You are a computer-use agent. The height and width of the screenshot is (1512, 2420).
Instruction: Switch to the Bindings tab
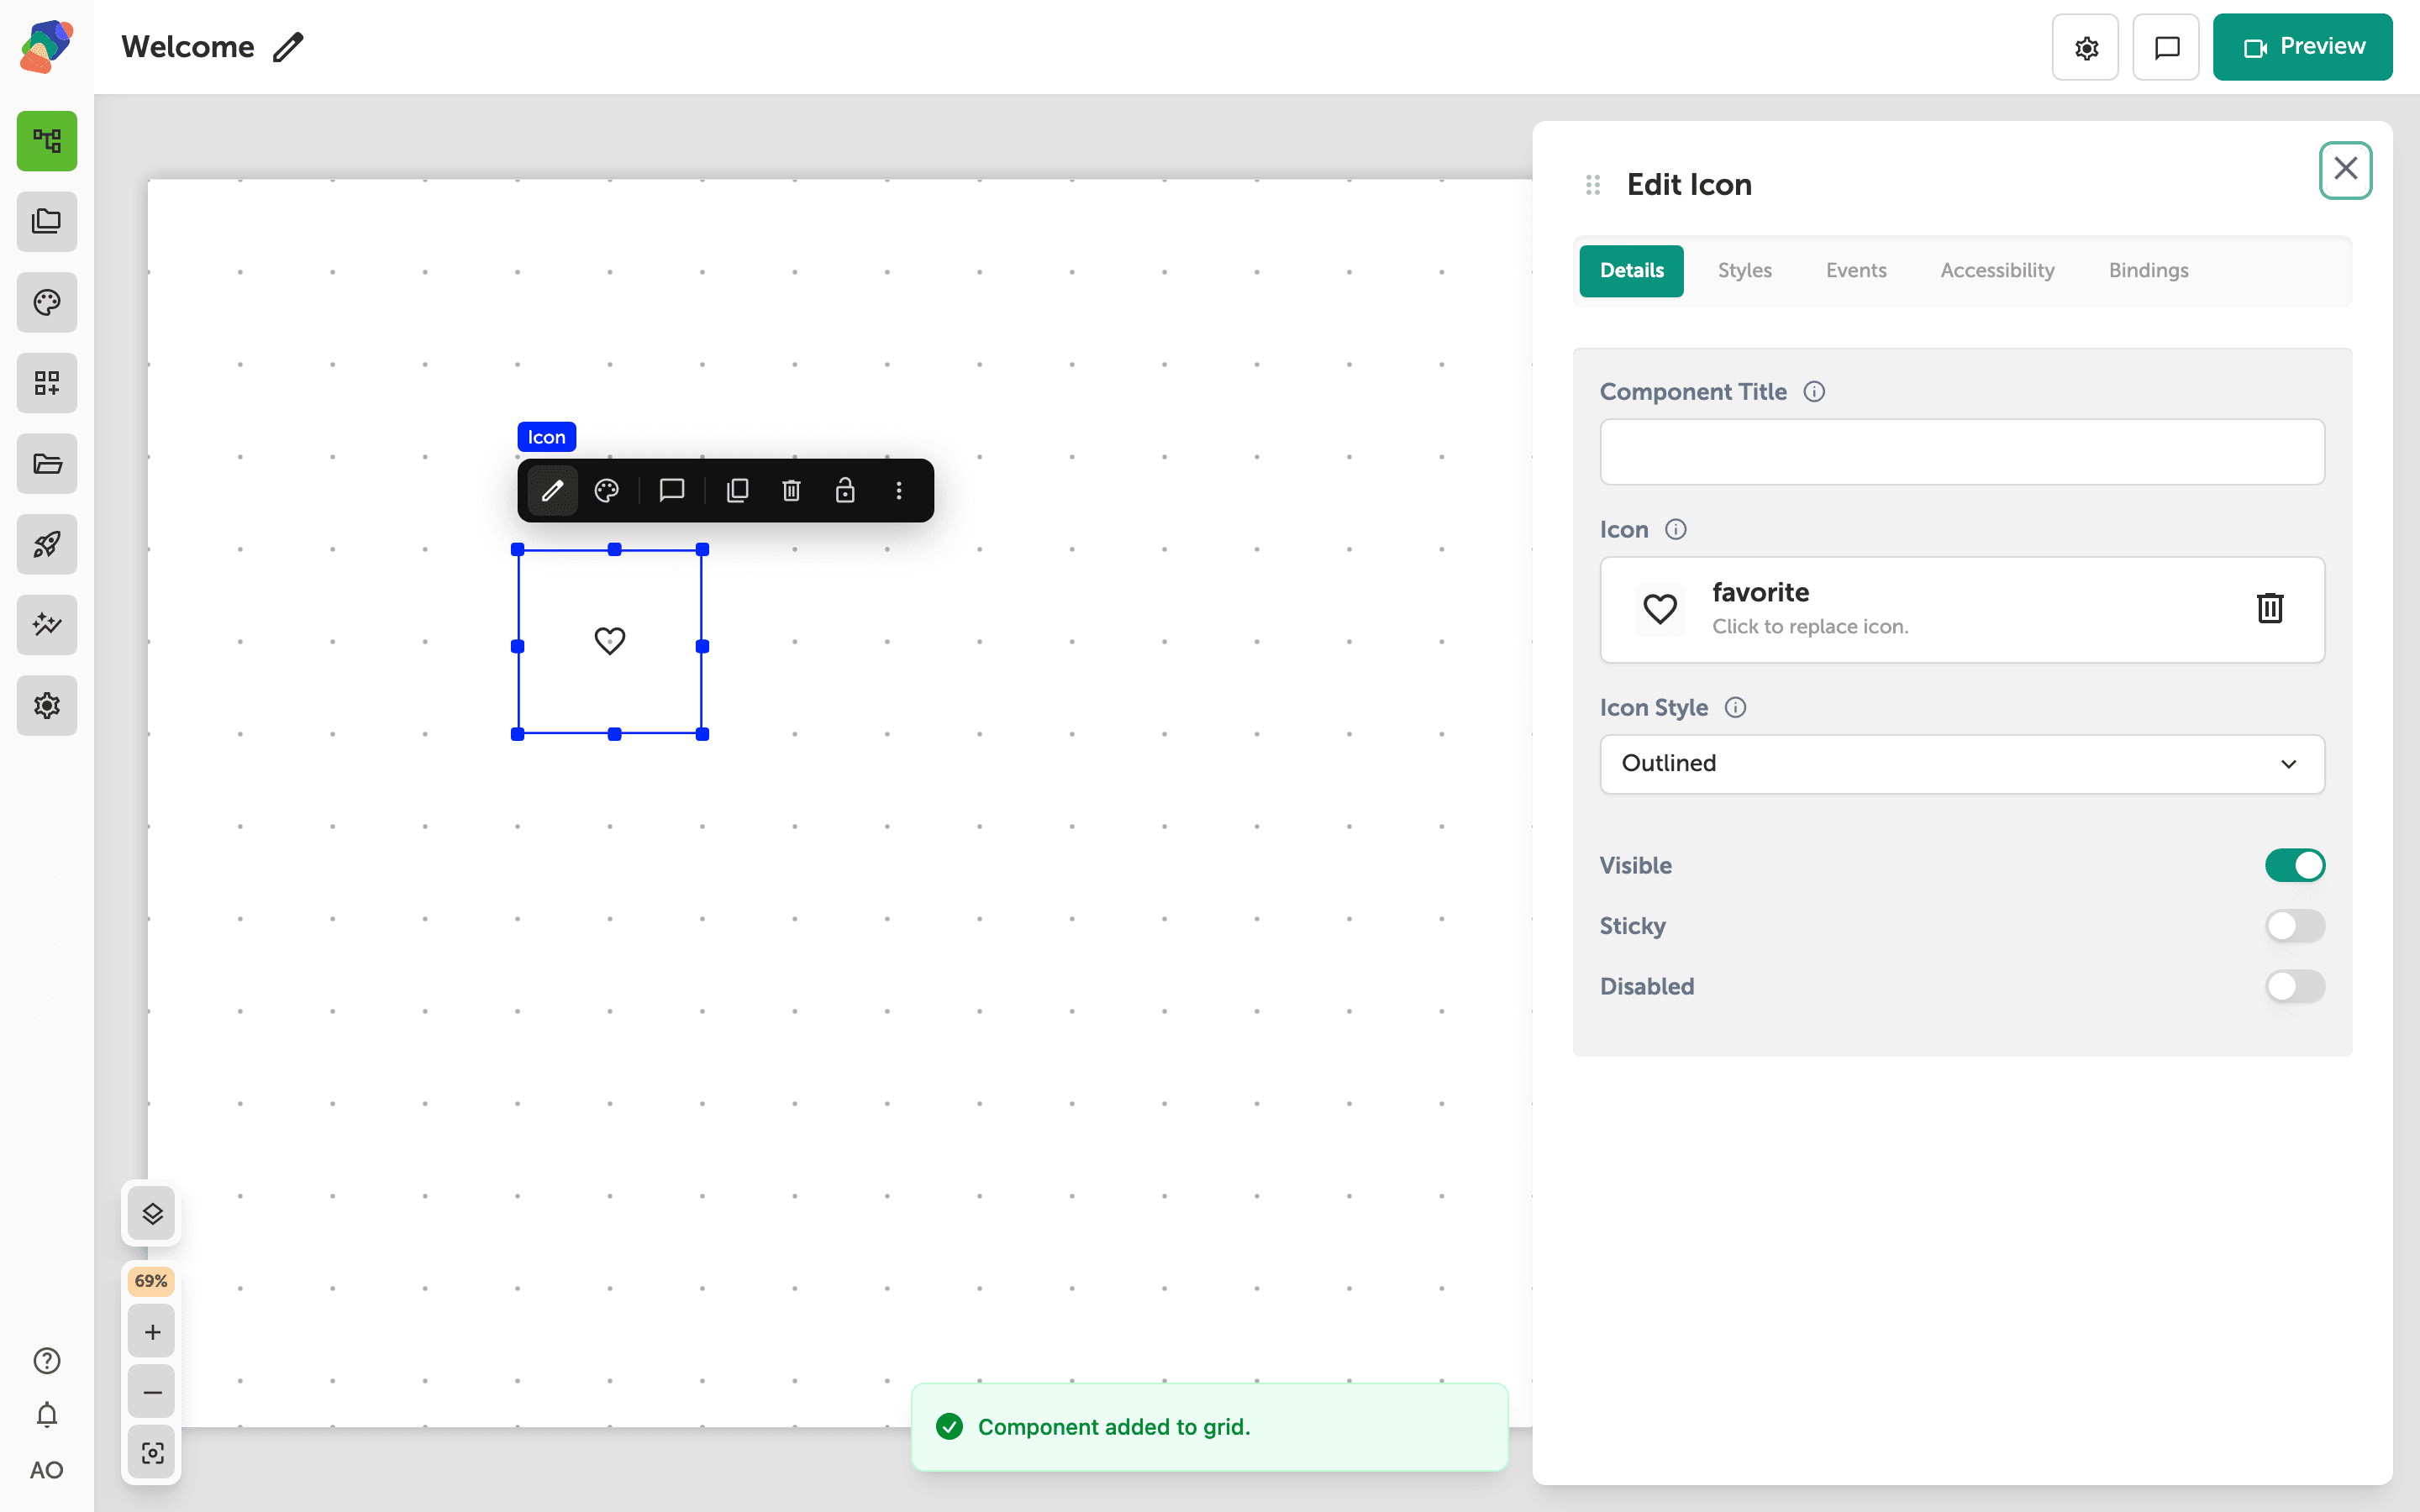point(2148,270)
